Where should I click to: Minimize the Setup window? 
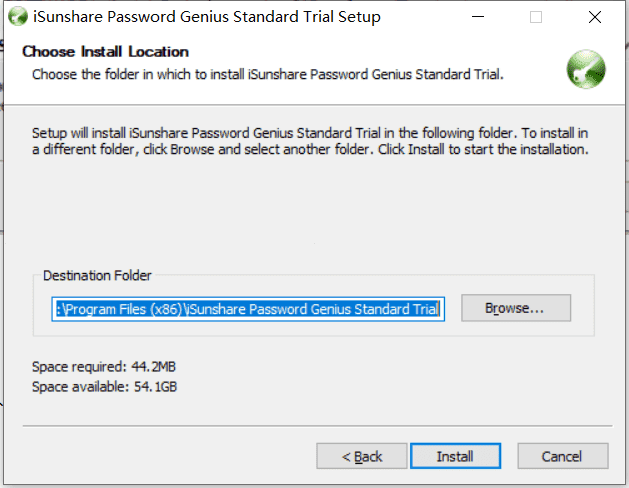(x=477, y=17)
